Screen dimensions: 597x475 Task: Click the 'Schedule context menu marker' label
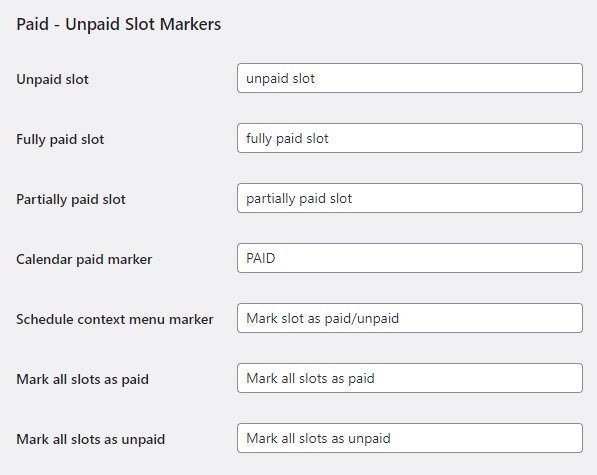(x=115, y=319)
